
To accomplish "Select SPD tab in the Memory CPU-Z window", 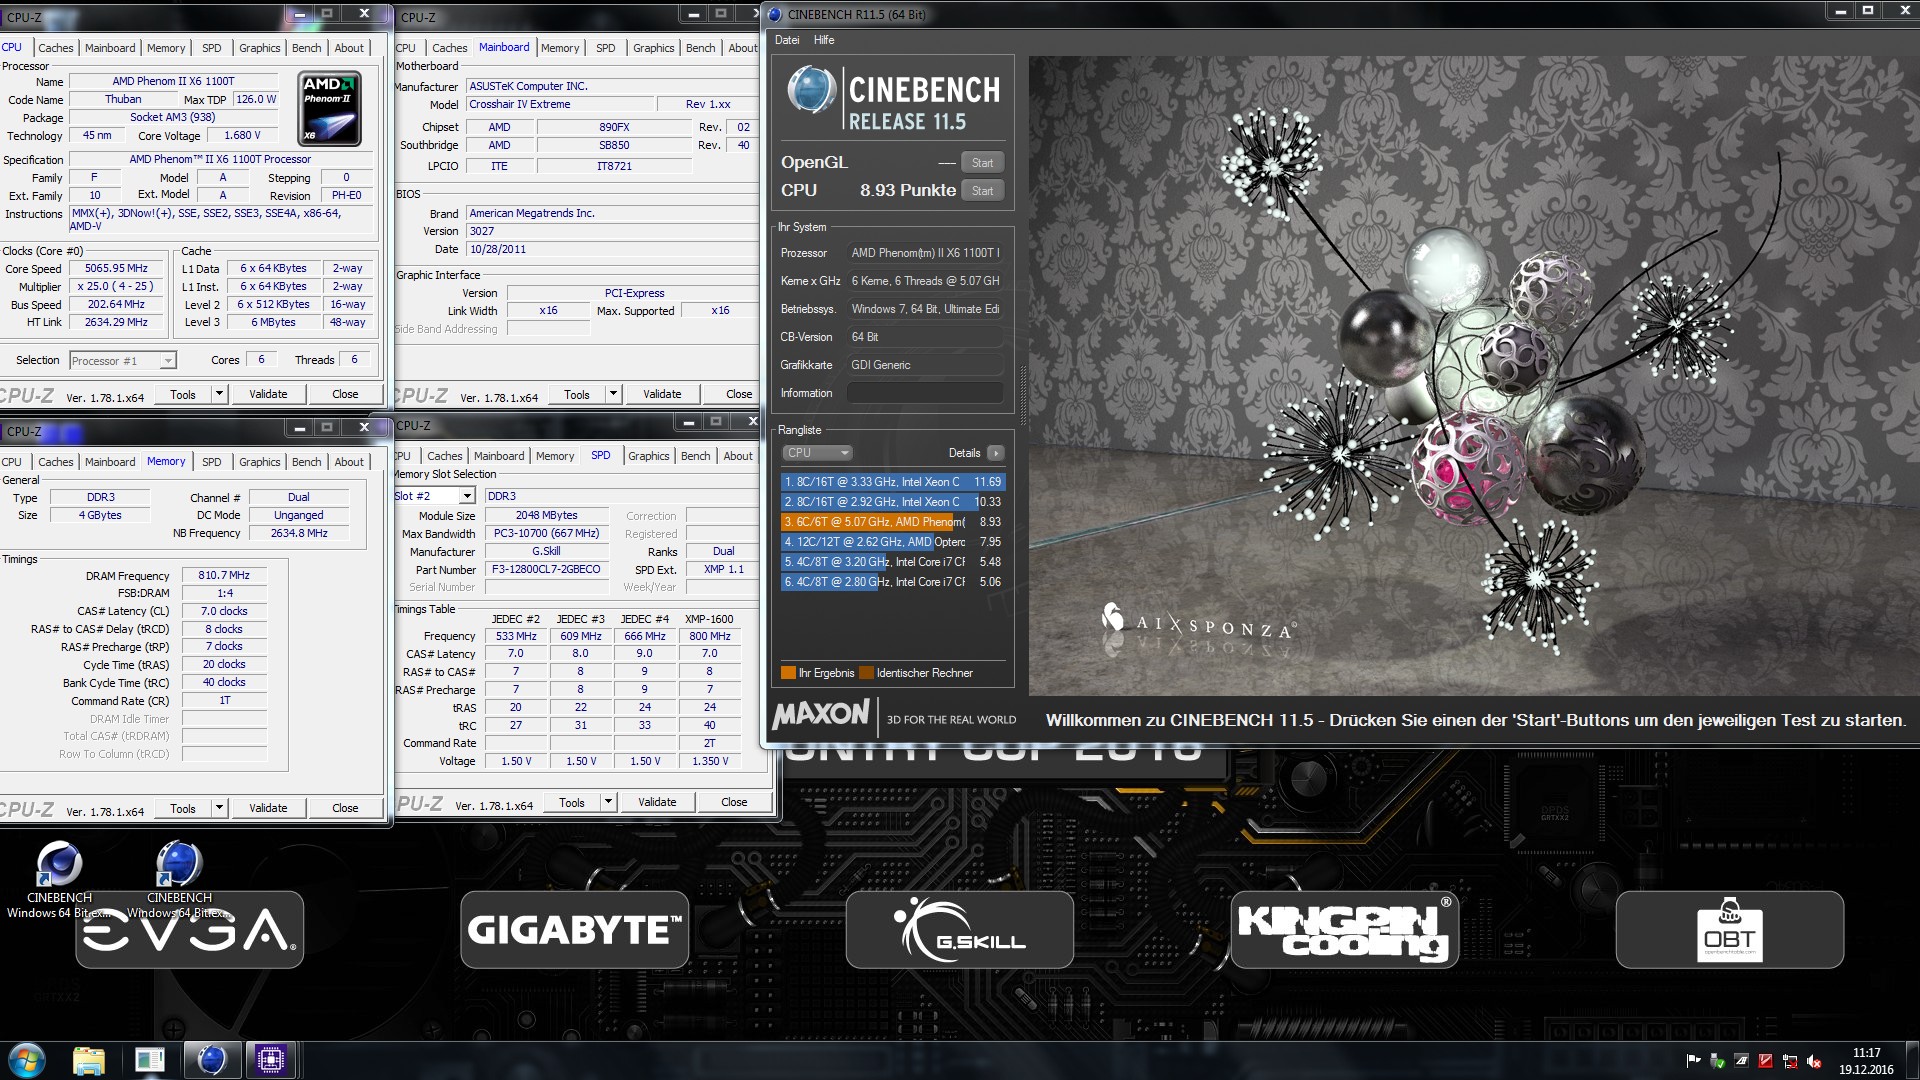I will (212, 462).
